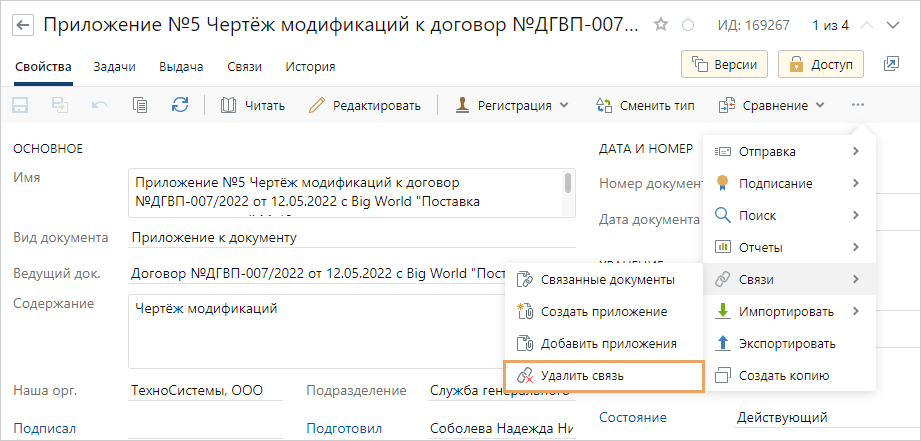Click the copy document icon in toolbar
Viewport: 921px width, 441px height.
tap(140, 105)
